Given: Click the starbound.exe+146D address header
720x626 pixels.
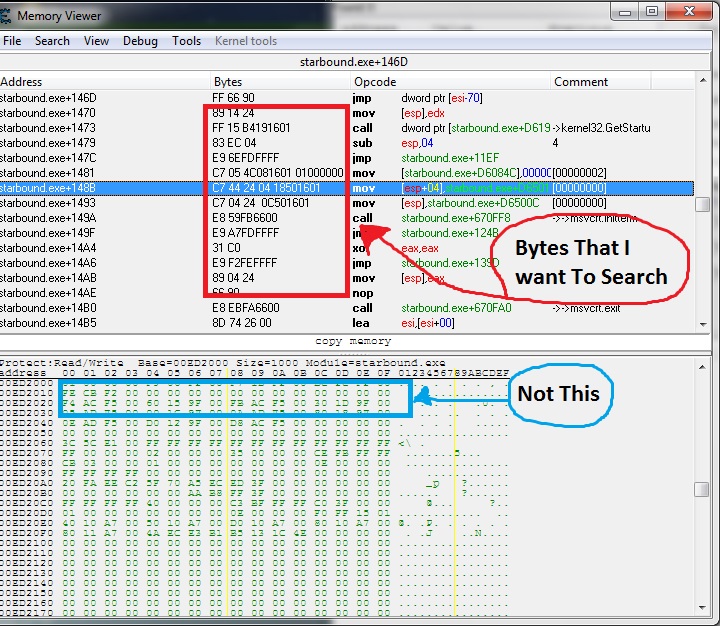Looking at the screenshot, I should coord(354,62).
